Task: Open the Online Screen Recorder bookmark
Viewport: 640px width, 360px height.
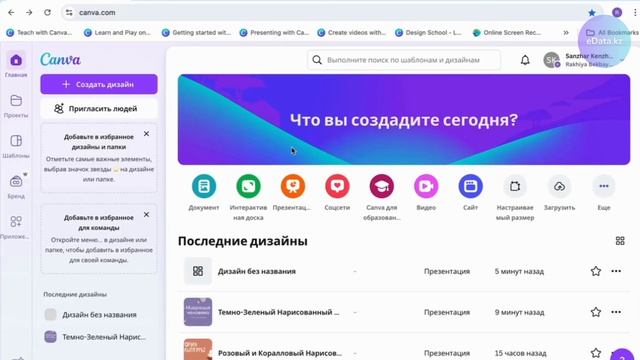Action: [506, 33]
